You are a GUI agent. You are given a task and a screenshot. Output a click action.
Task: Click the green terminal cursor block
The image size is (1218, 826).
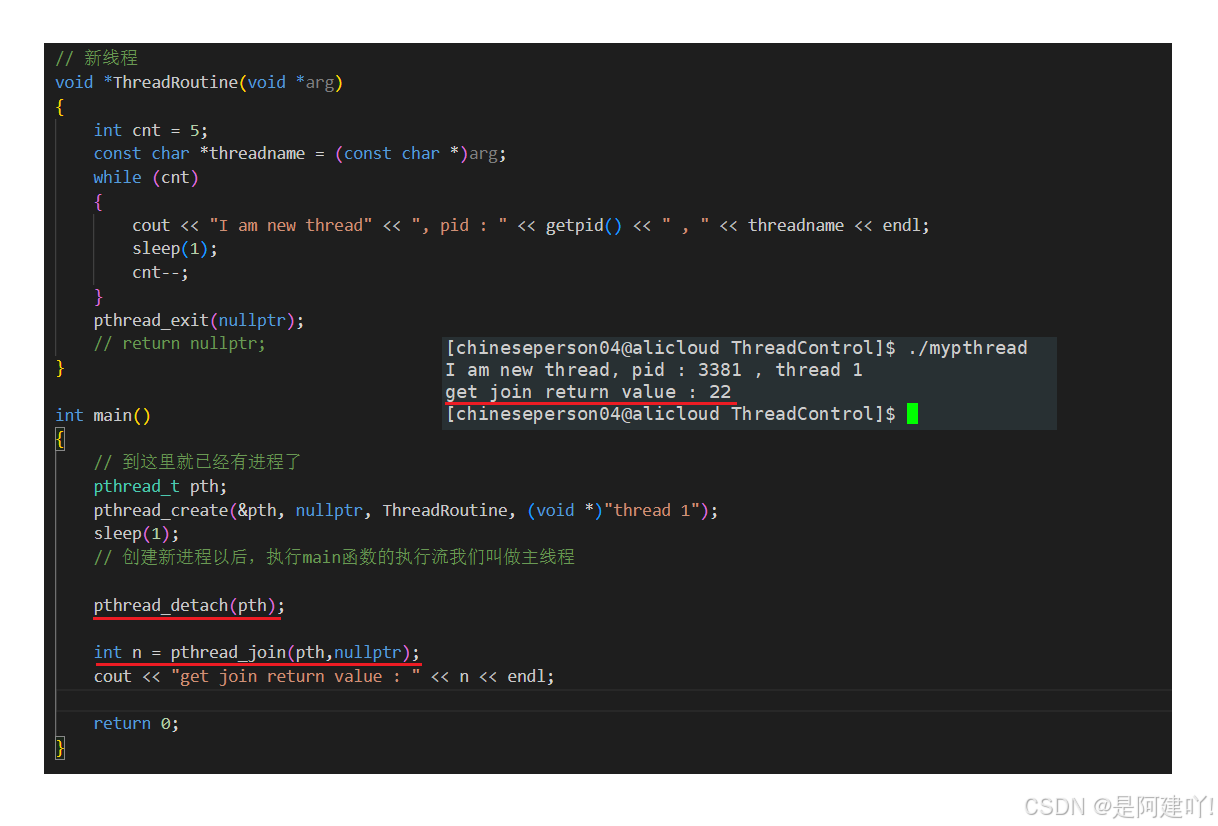coord(913,414)
